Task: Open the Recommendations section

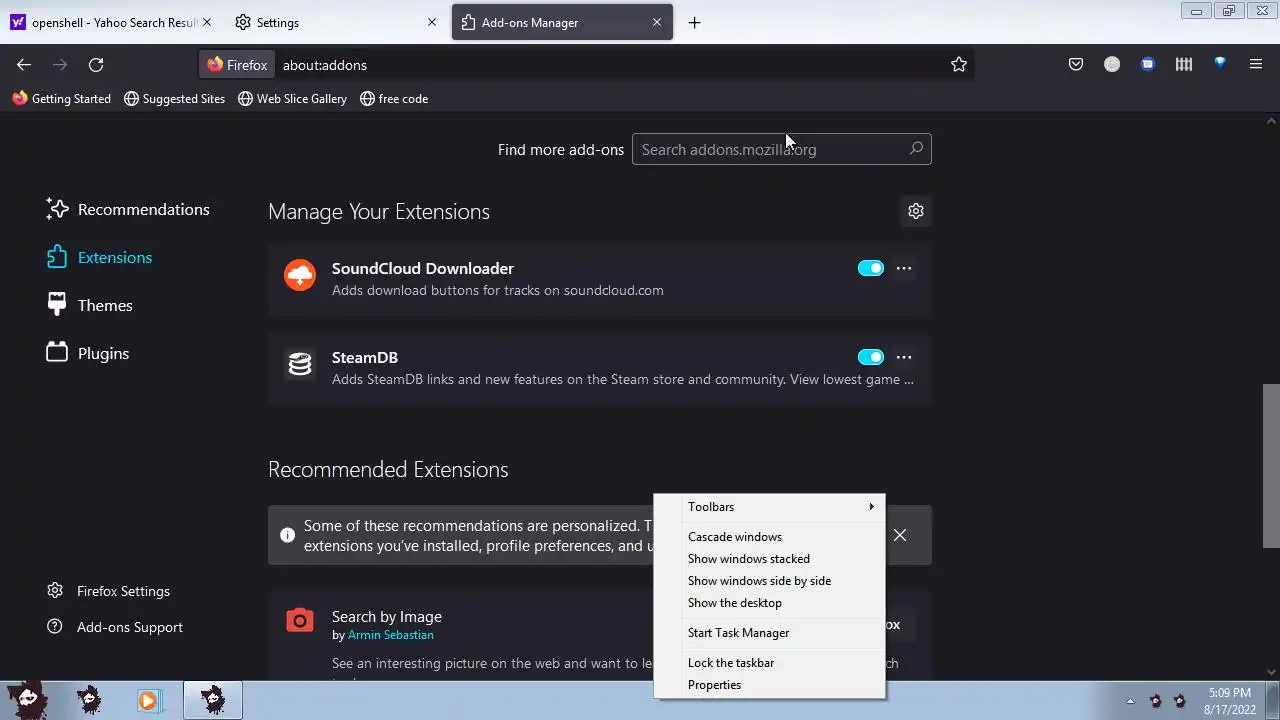Action: pyautogui.click(x=128, y=209)
